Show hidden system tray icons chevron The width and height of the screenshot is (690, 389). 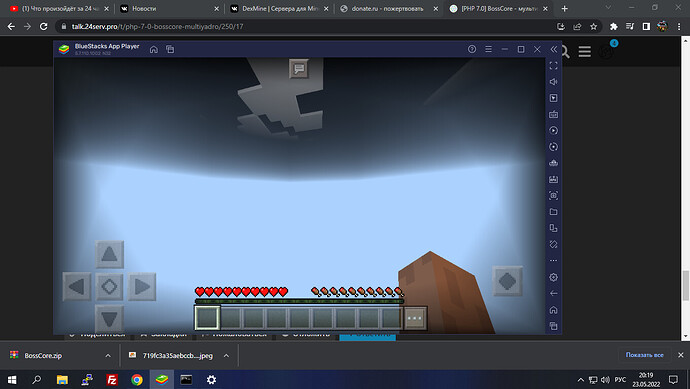pos(580,379)
